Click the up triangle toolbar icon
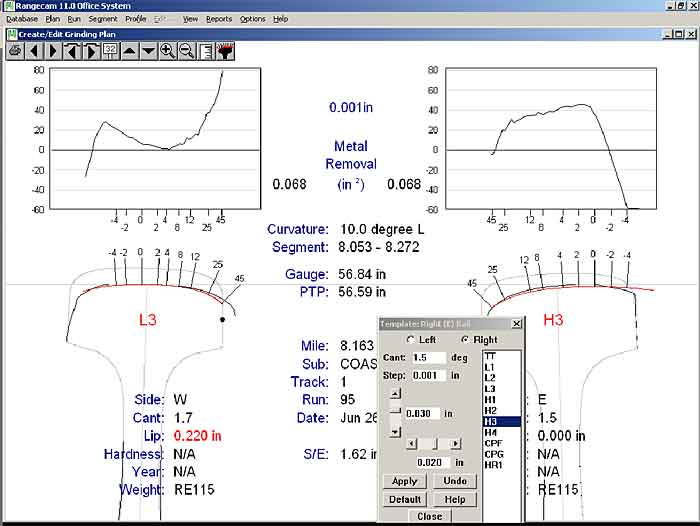Viewport: 700px width, 526px height. click(x=130, y=50)
